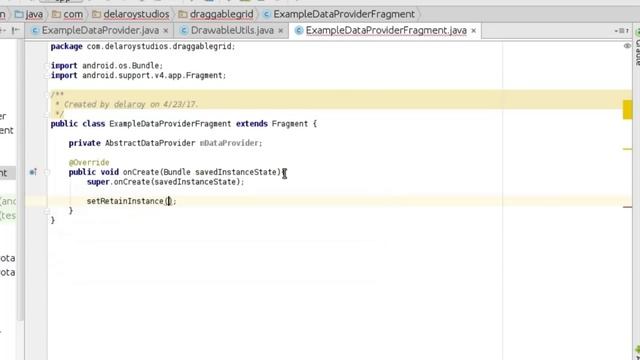Click the ExampleDataProviderFragment breadcrumb class
This screenshot has height=360, width=640.
tap(339, 14)
